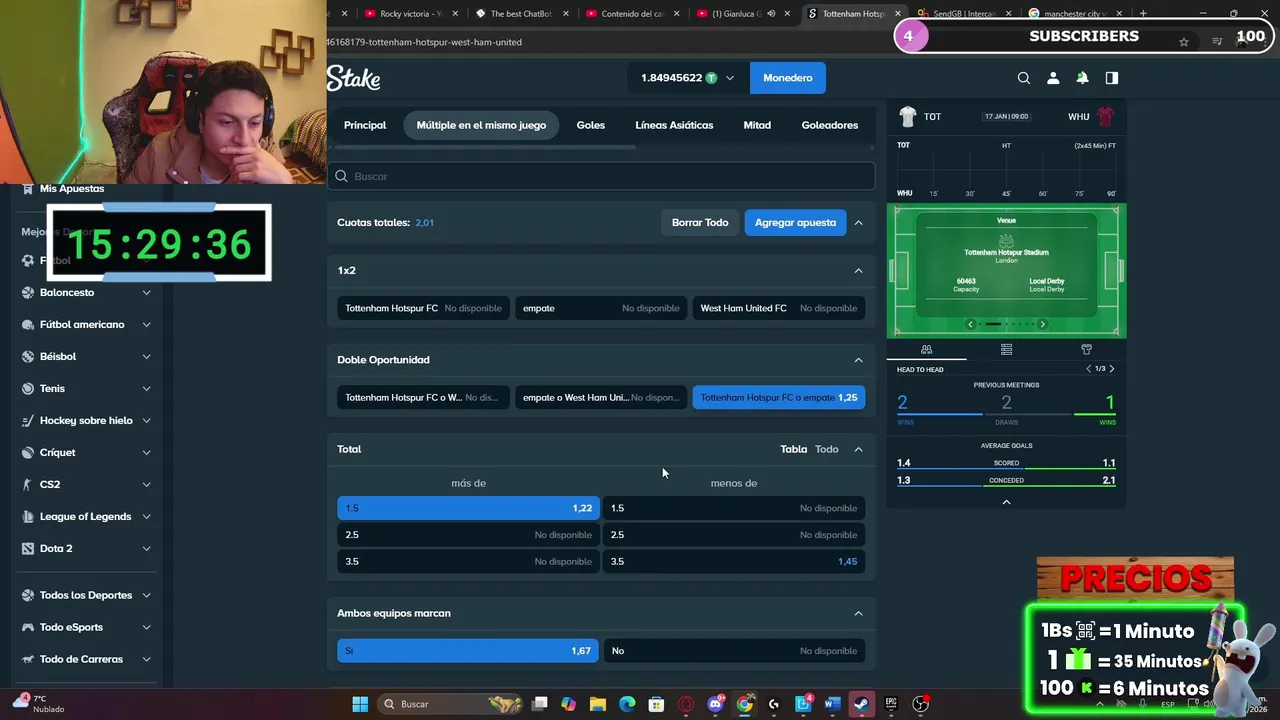Deselect 'más de 1.5' odds 1,22
This screenshot has height=720, width=1280.
pos(468,508)
